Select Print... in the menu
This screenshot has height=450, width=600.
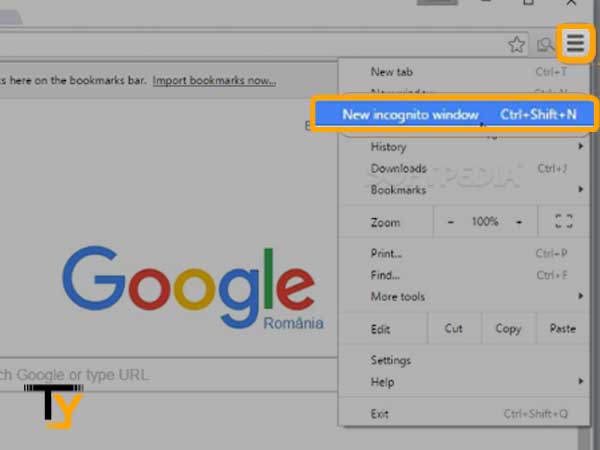click(464, 253)
